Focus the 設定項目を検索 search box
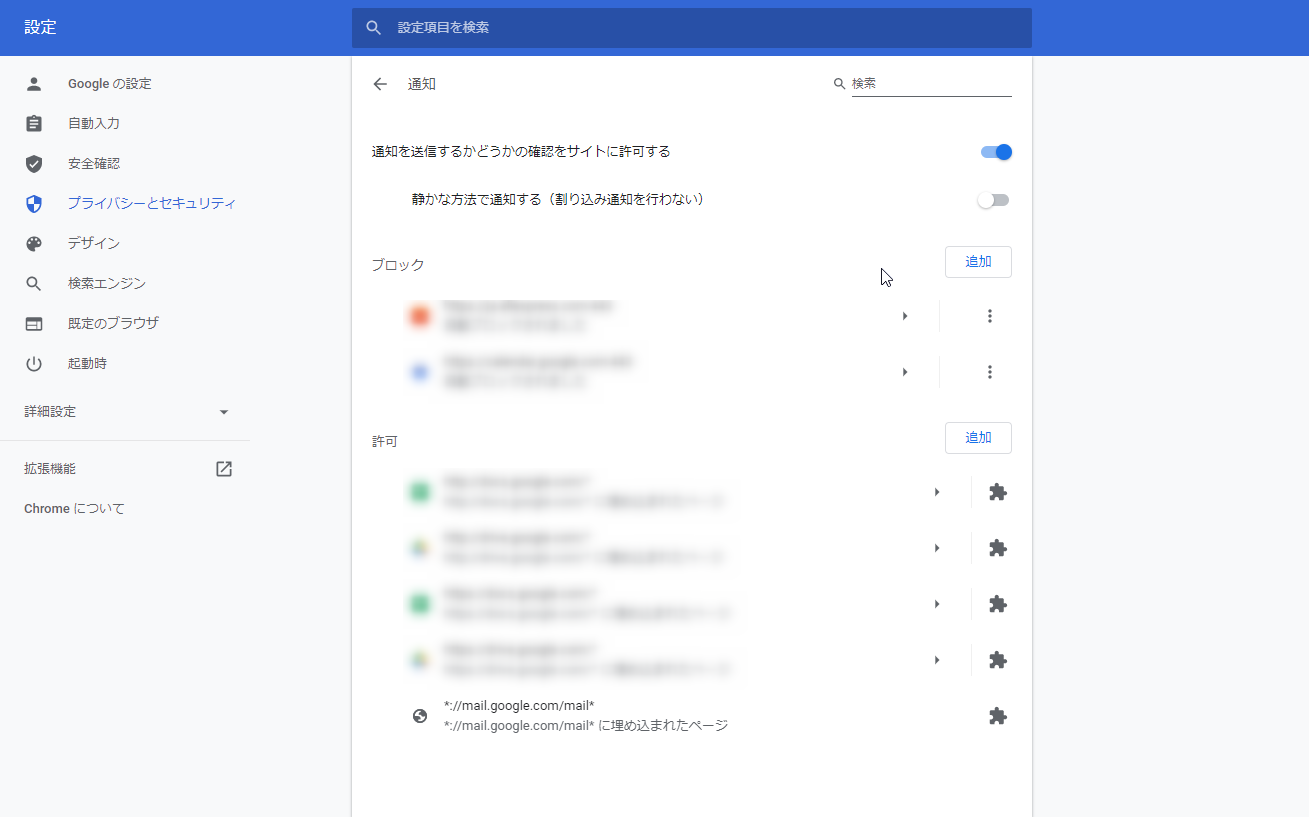Image resolution: width=1309 pixels, height=817 pixels. pyautogui.click(x=691, y=28)
